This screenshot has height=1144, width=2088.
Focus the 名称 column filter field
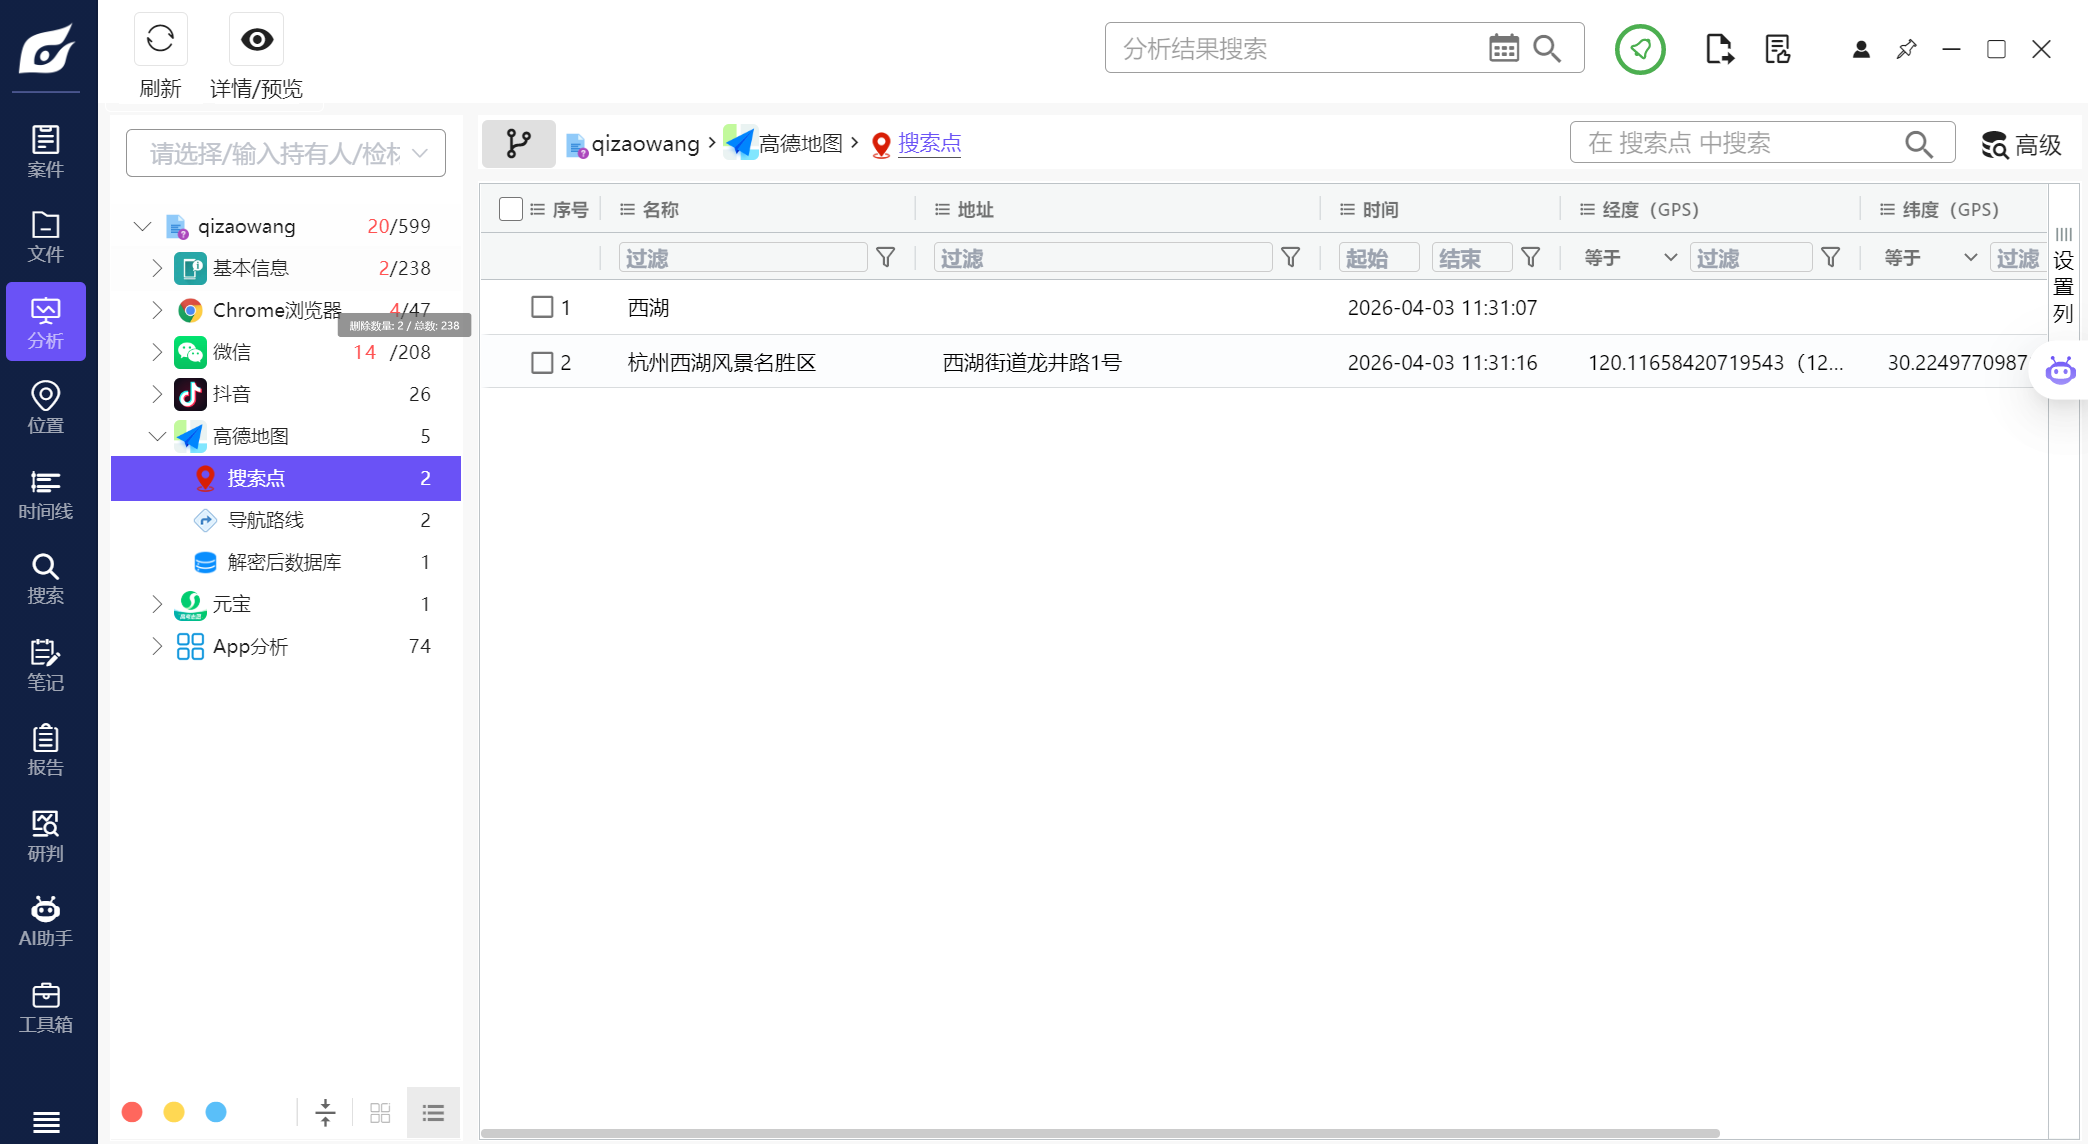click(x=743, y=258)
